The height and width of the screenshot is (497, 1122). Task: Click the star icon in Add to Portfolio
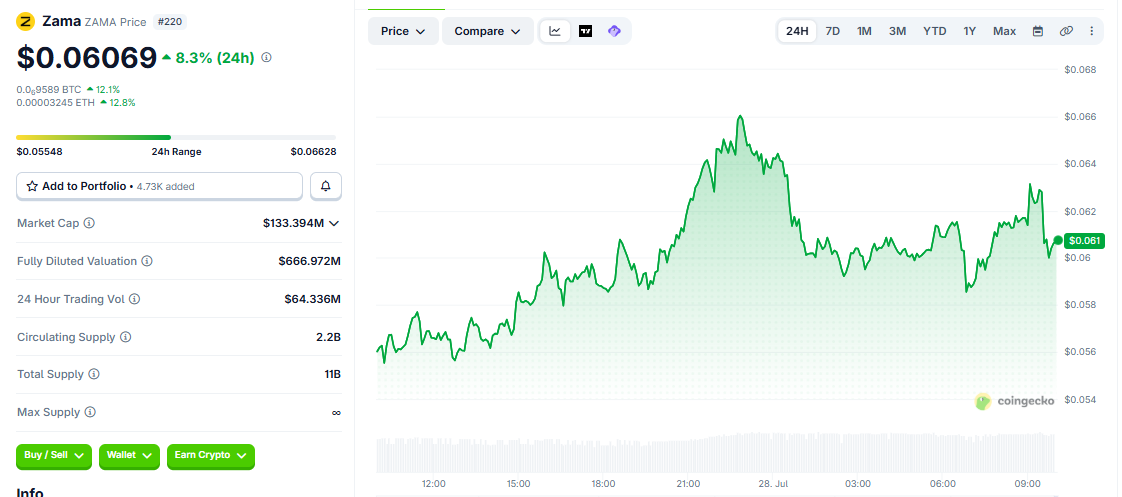tap(32, 186)
